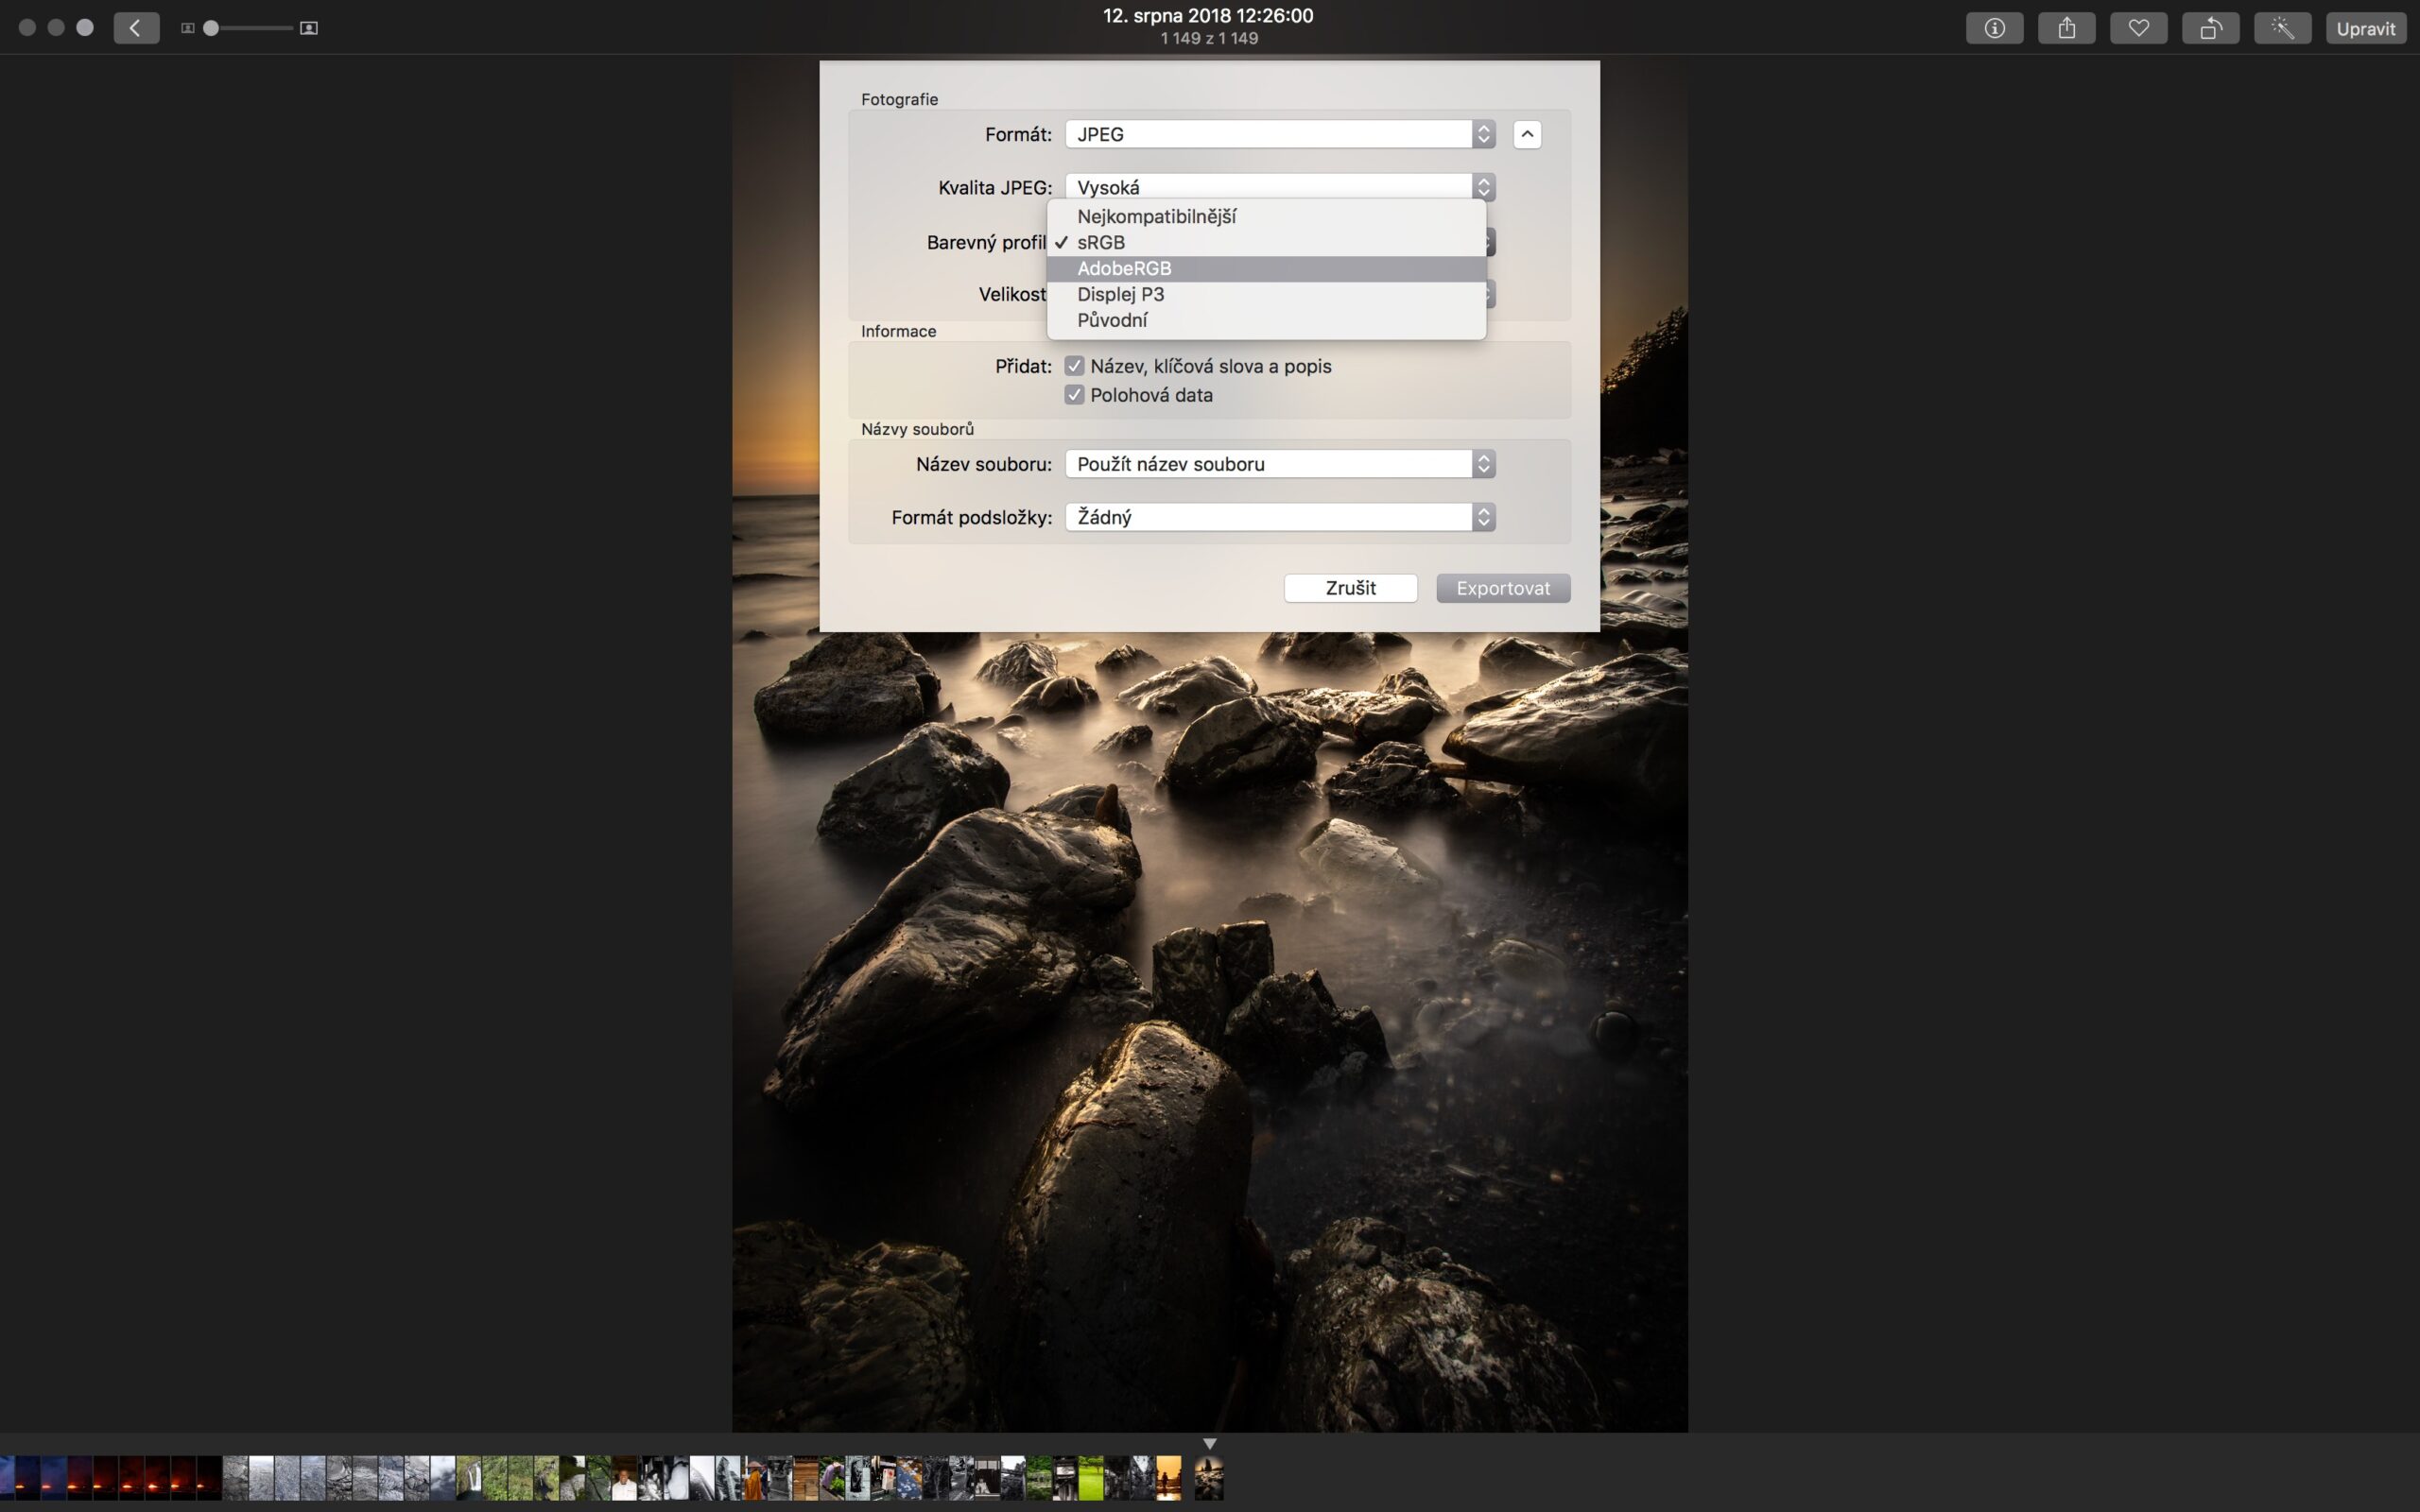Click the Rotate photo icon
This screenshot has height=1512, width=2420.
[2210, 28]
